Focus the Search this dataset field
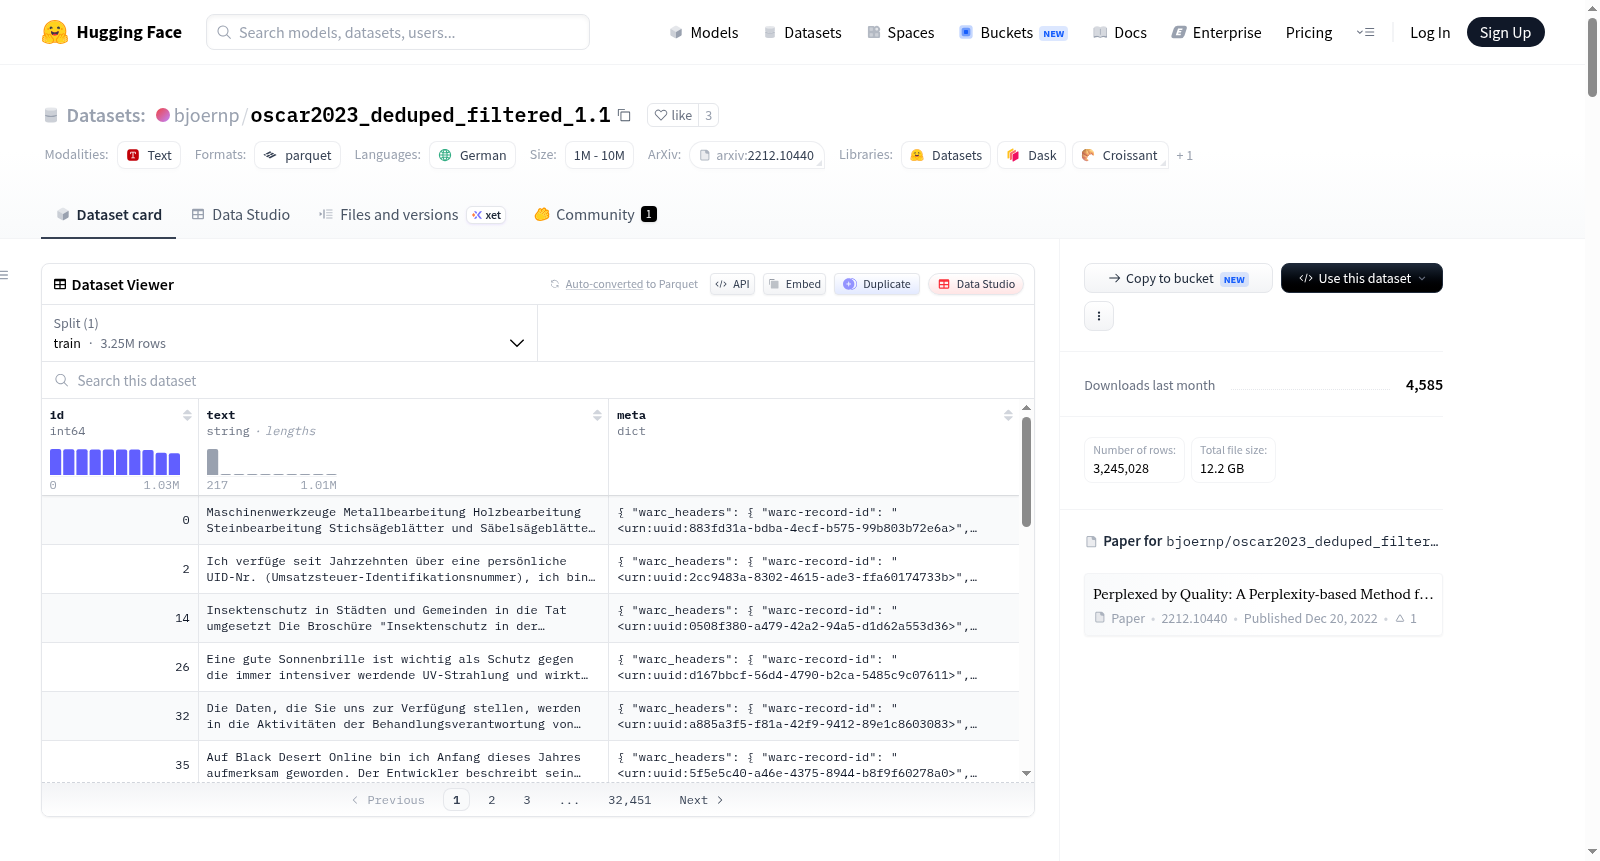 coord(538,380)
